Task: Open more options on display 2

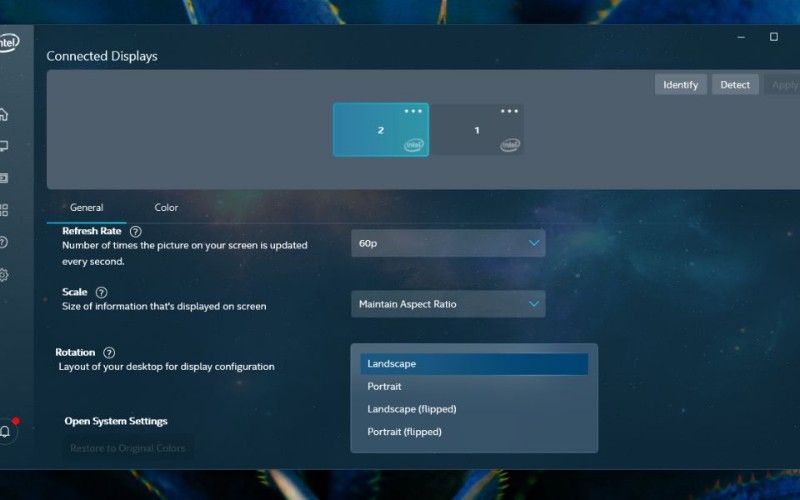Action: tap(413, 111)
